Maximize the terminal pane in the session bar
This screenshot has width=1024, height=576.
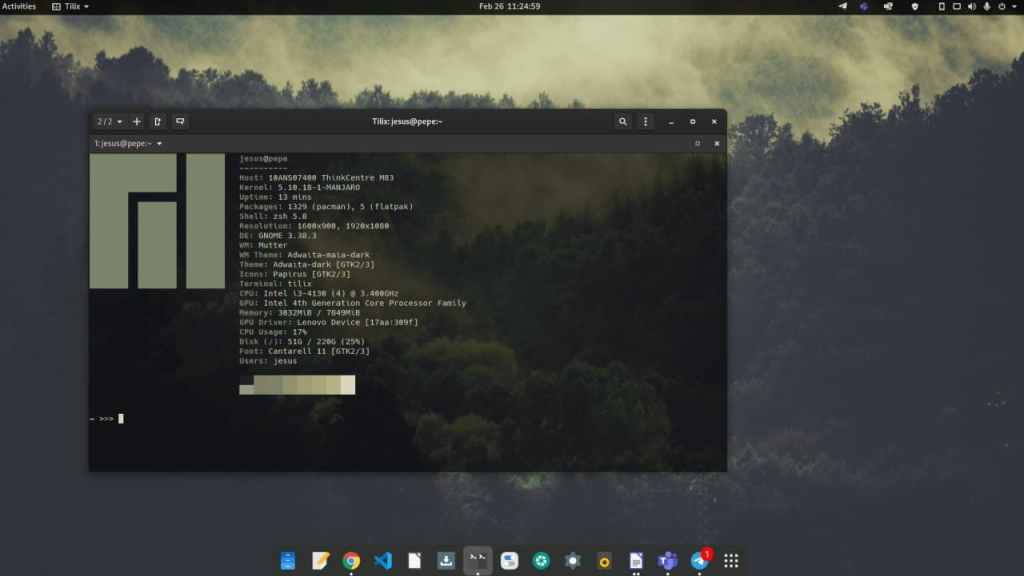point(697,143)
